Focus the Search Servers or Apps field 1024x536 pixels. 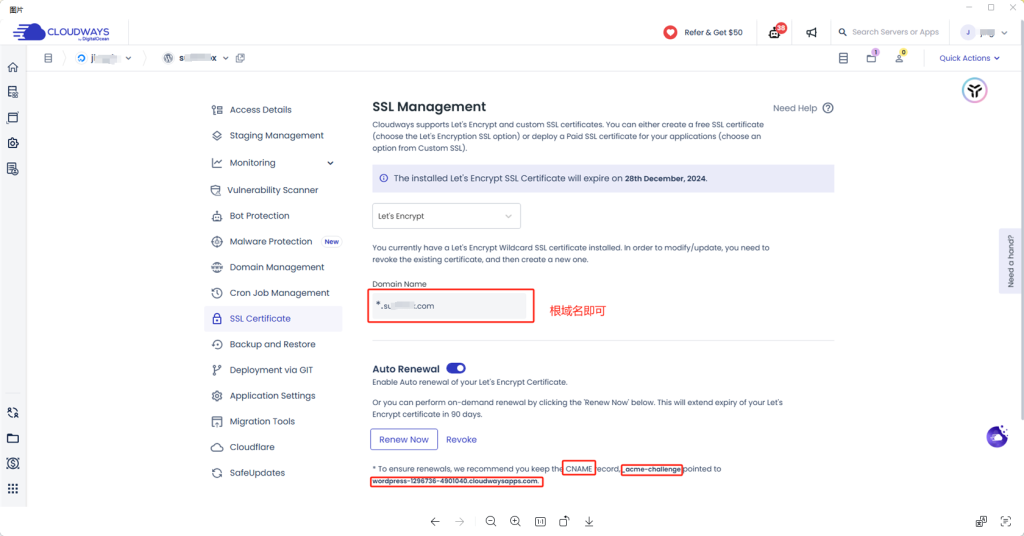pyautogui.click(x=895, y=32)
